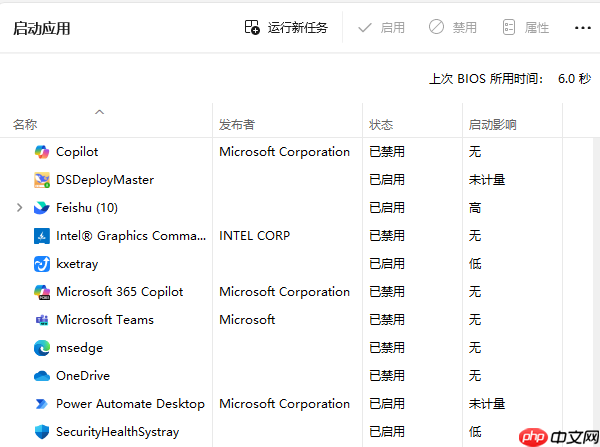
Task: Click 已启用 status in DSDeployMaster row
Action: 387,180
